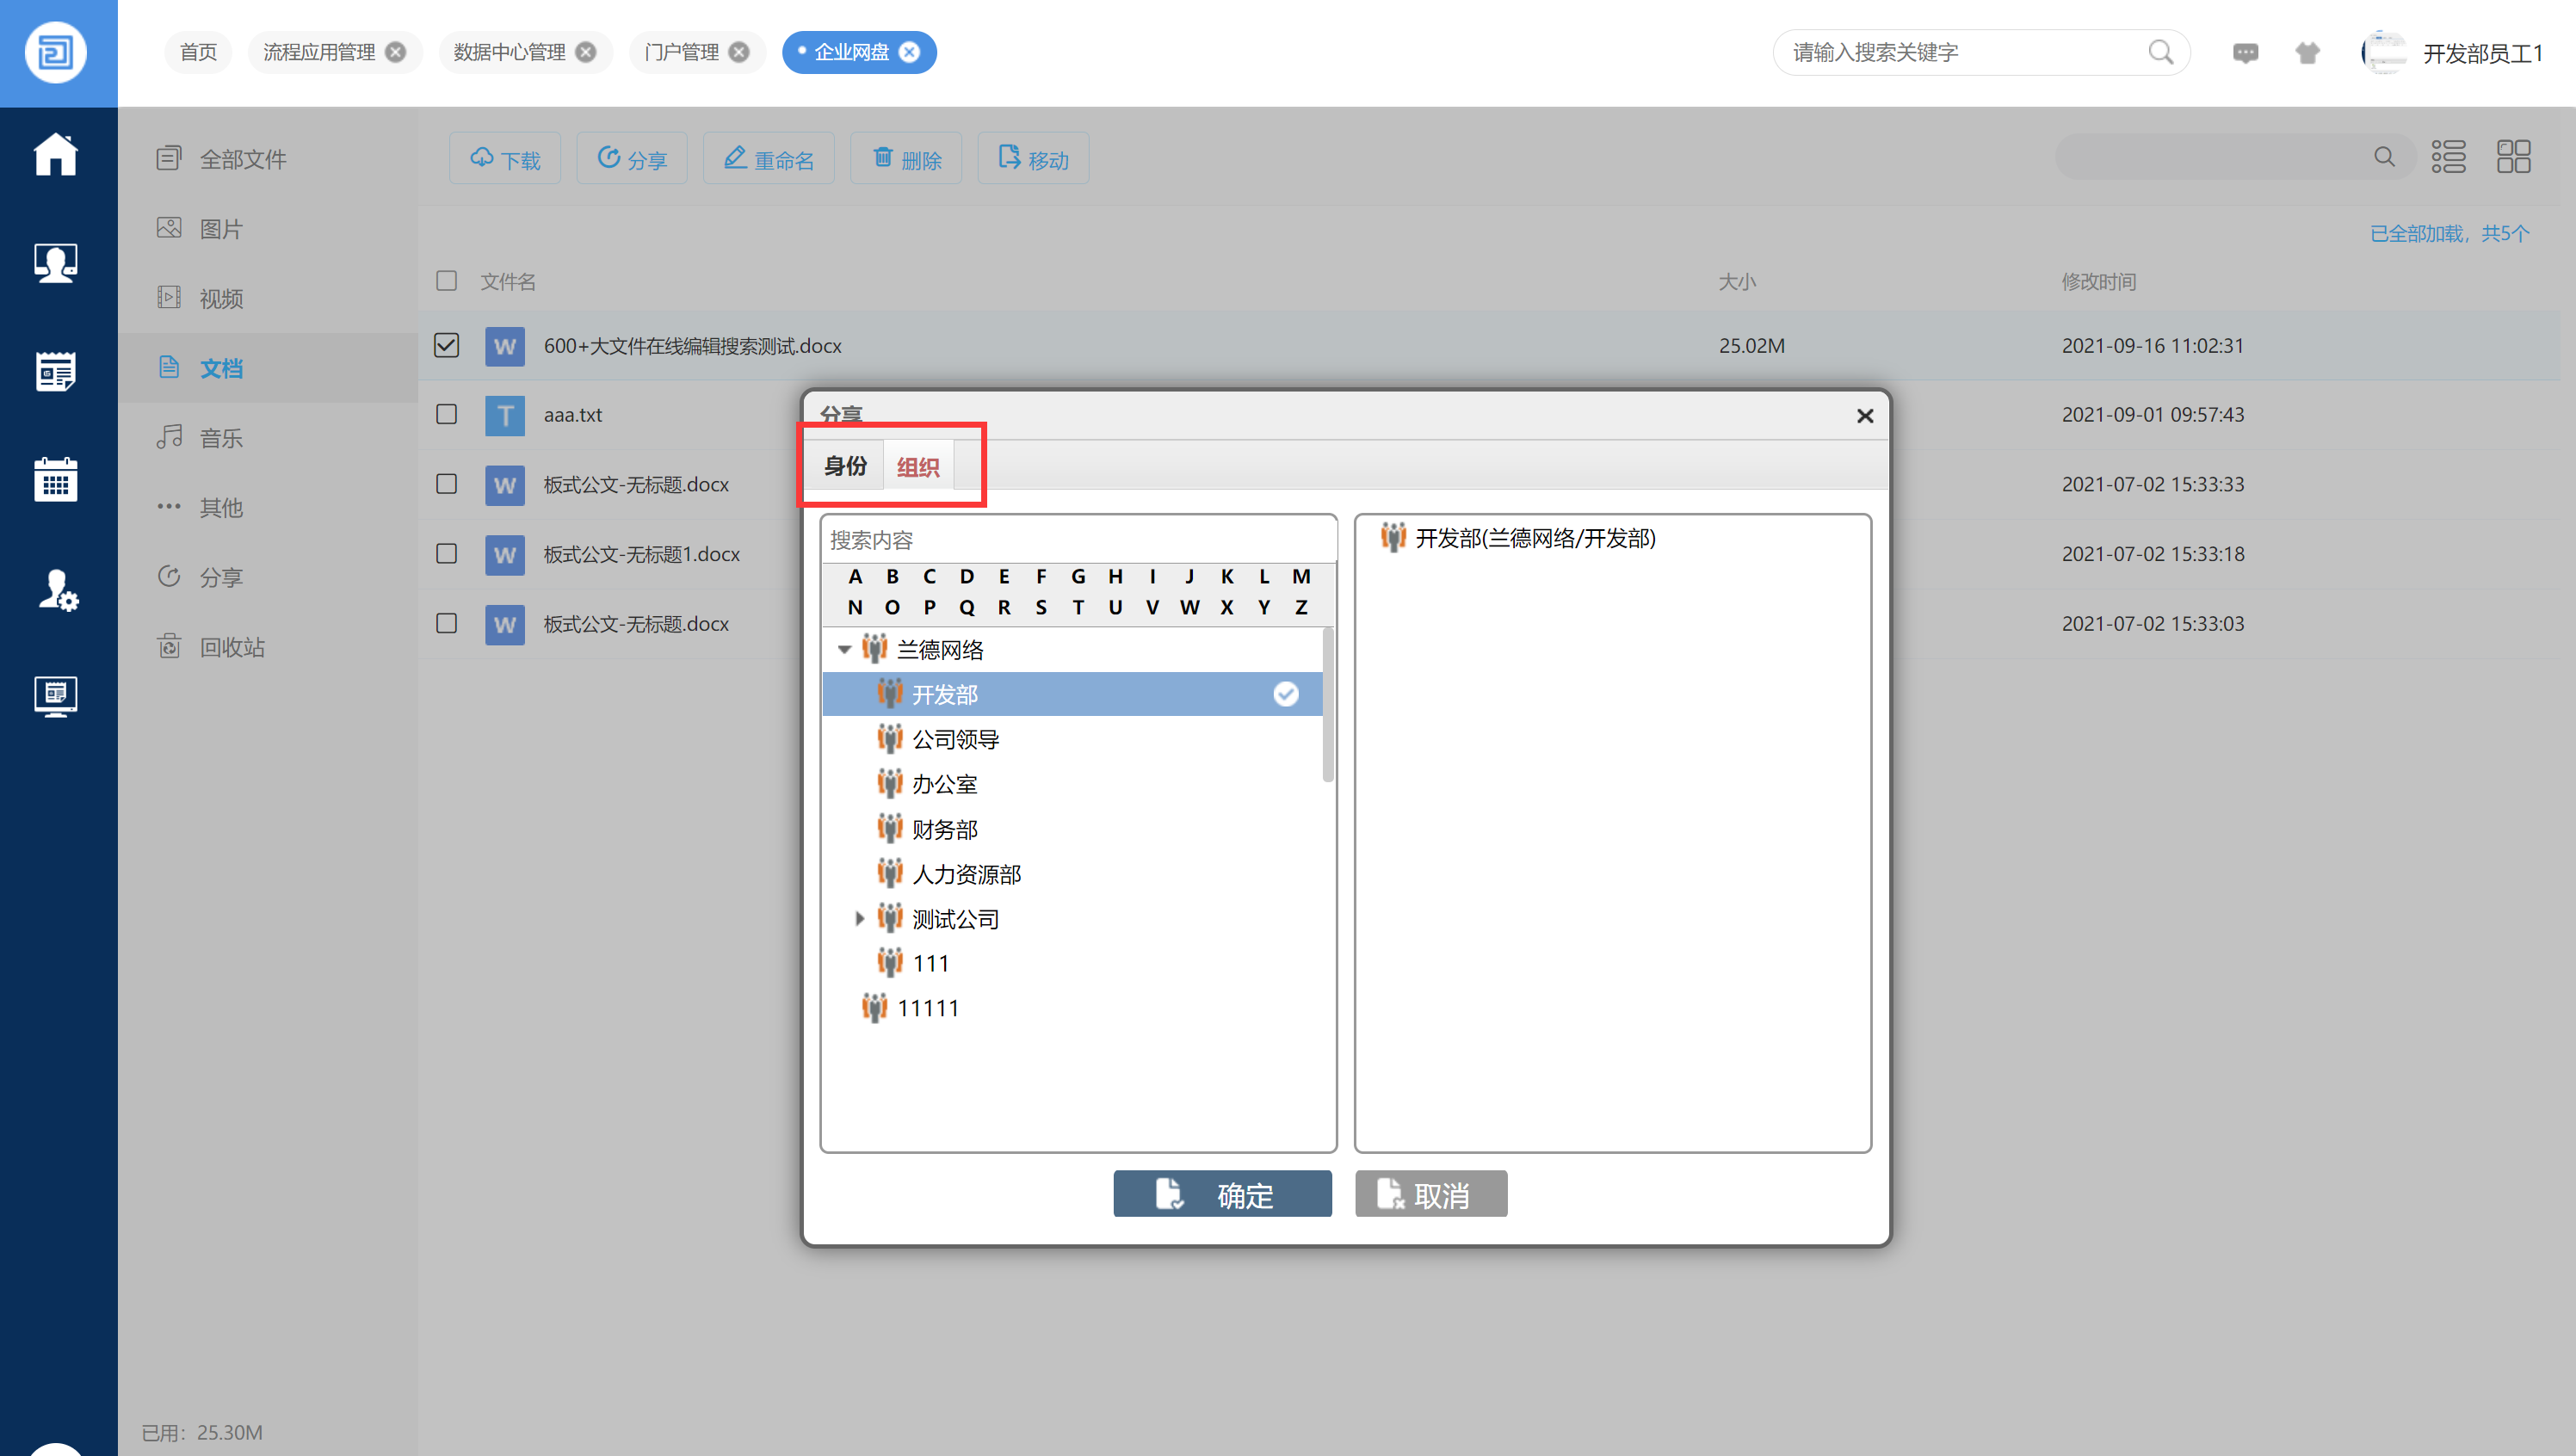
Task: Click the theme shirt icon
Action: click(2307, 53)
